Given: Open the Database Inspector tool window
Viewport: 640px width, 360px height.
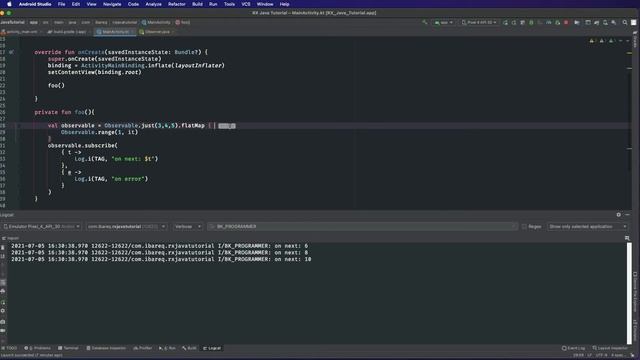Looking at the screenshot, I should tap(106, 348).
